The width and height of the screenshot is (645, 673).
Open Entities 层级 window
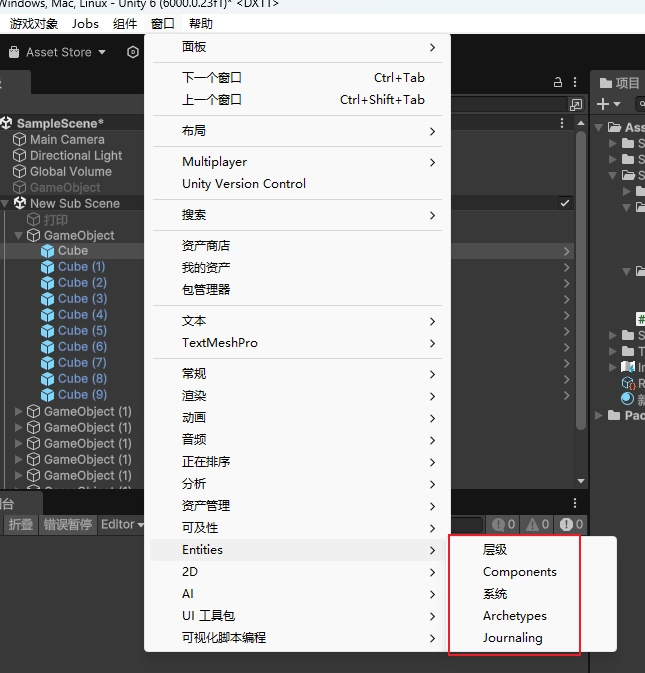(532, 550)
